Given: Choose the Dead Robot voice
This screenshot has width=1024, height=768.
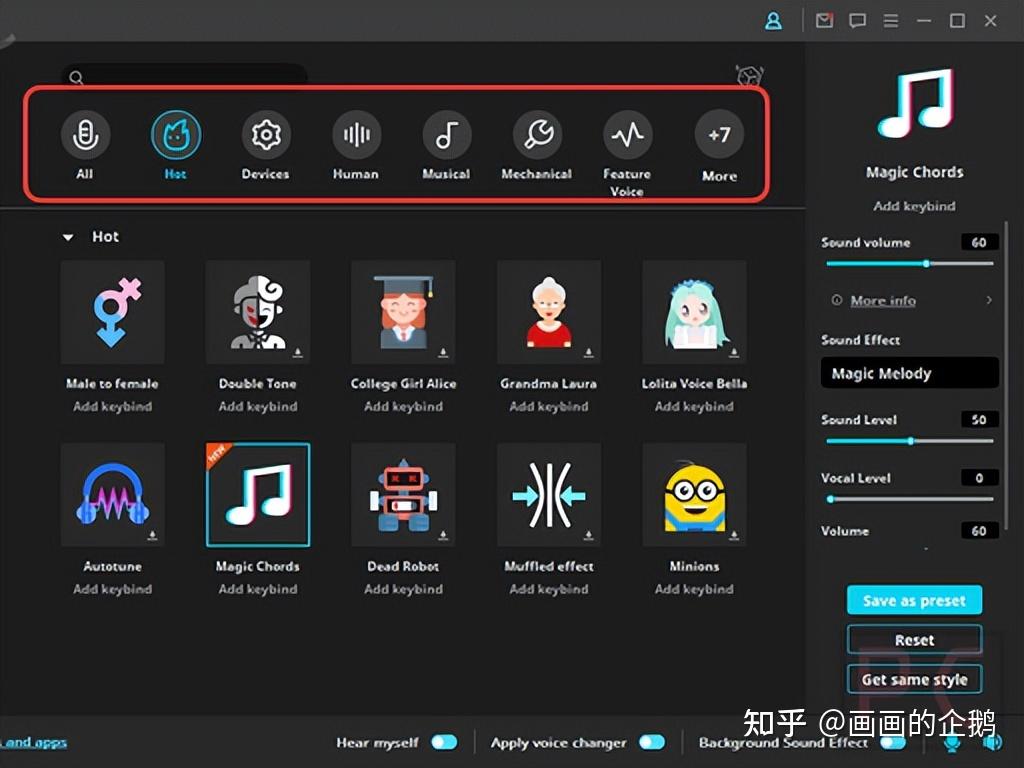Looking at the screenshot, I should click(x=404, y=494).
